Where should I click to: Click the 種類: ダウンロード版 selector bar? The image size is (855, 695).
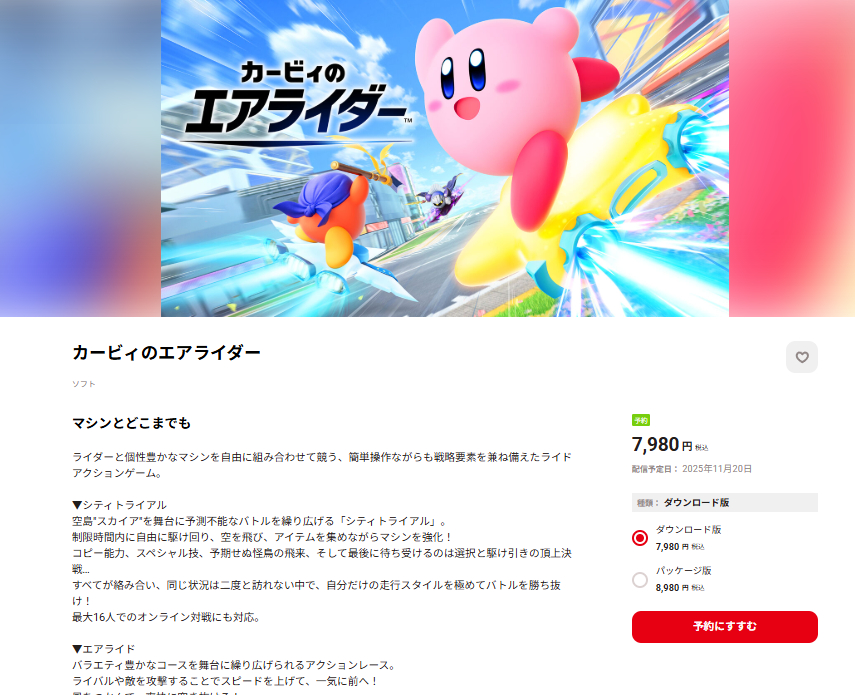(725, 503)
